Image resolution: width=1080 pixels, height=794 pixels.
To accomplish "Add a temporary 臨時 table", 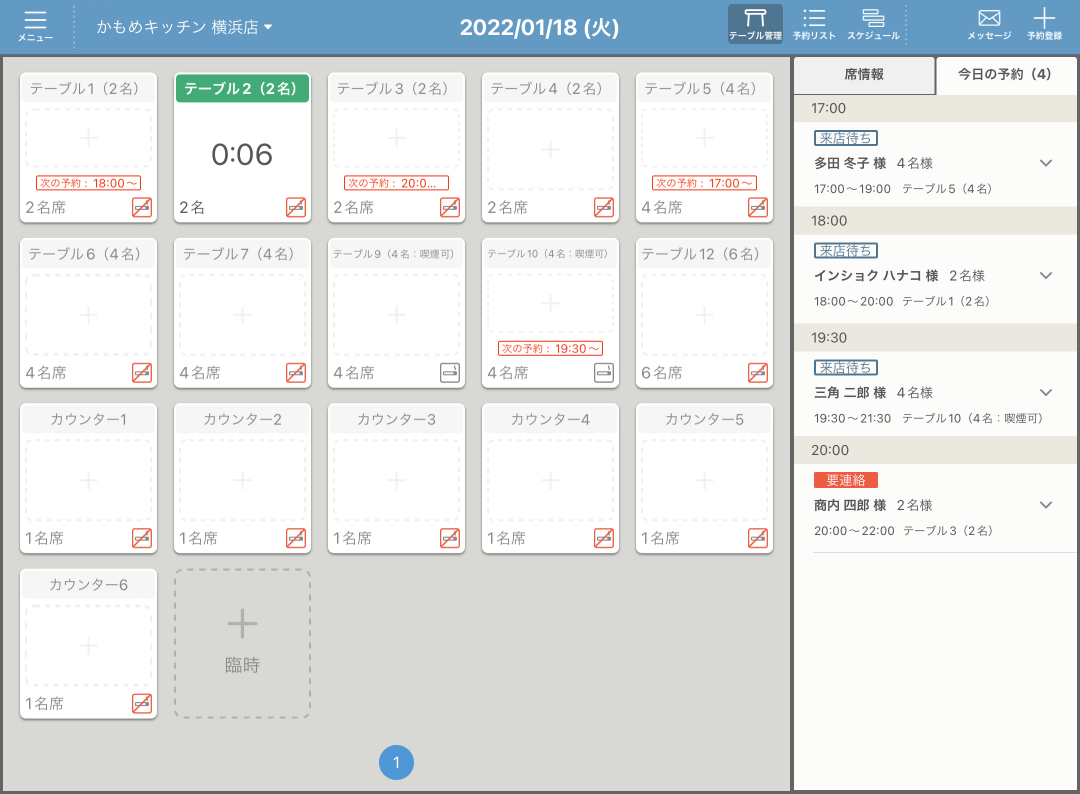I will click(242, 643).
